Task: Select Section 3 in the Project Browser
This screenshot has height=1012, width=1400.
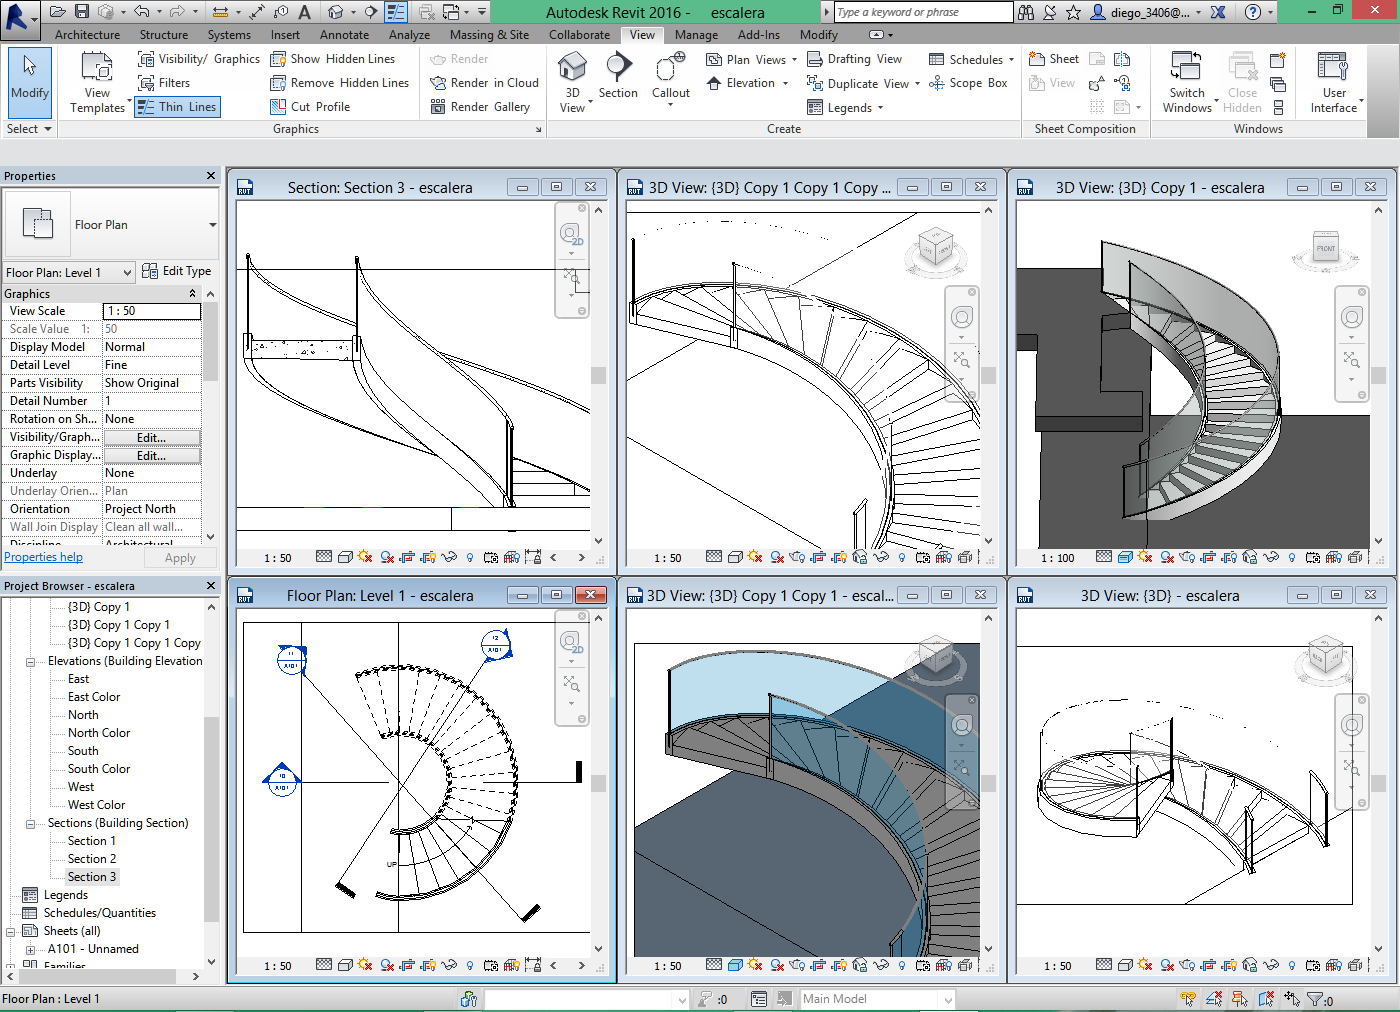Action: pos(91,876)
